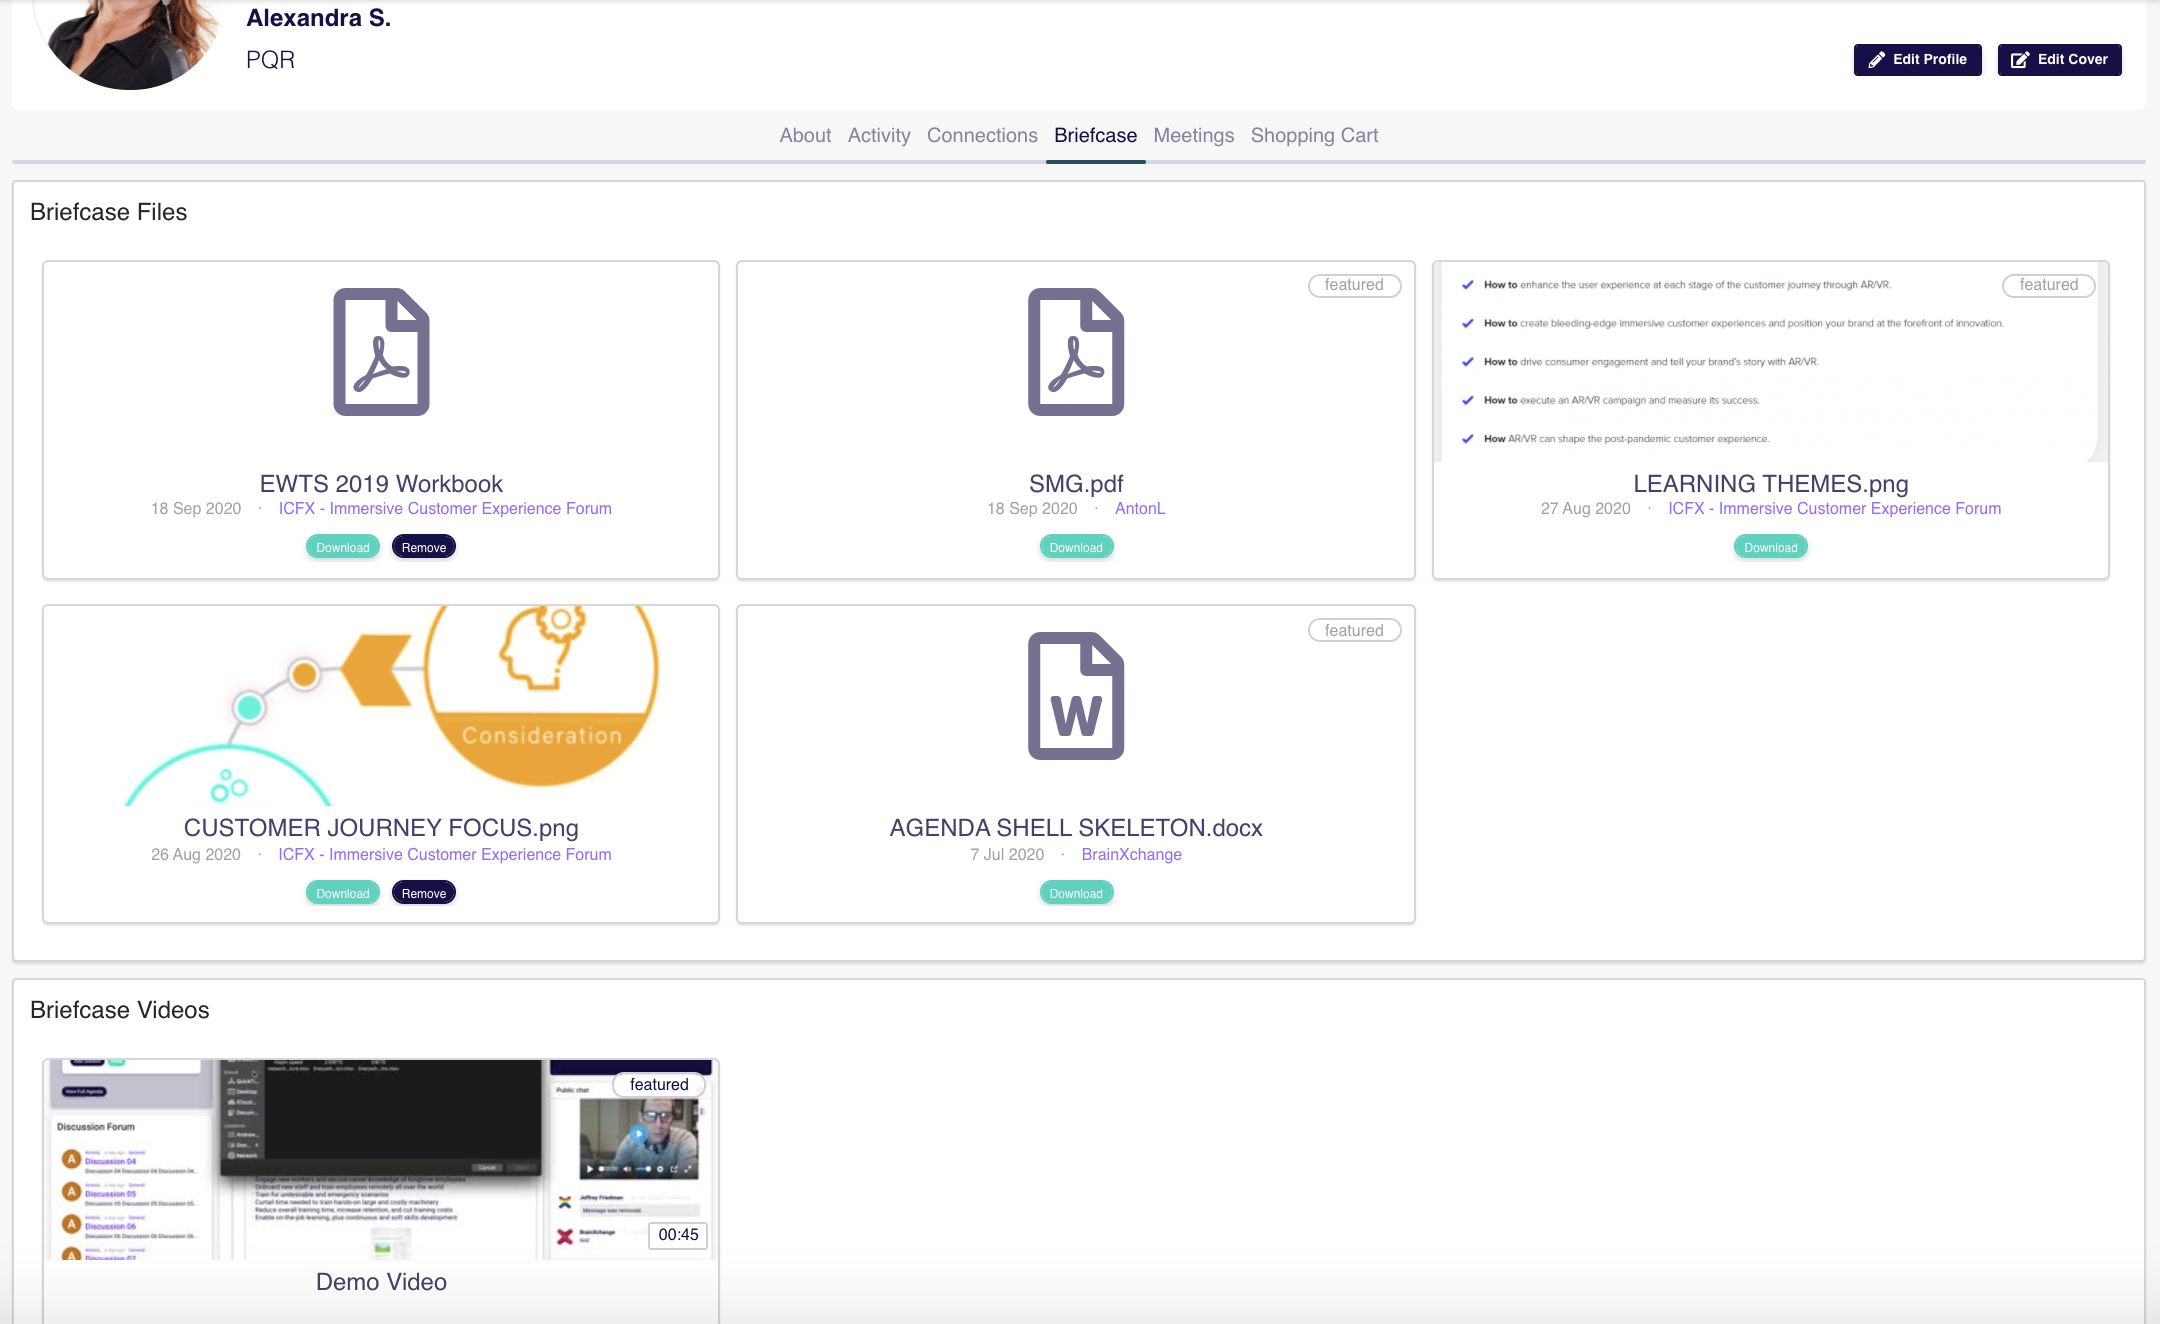Click the PQR company text
The height and width of the screenshot is (1324, 2160).
tap(270, 60)
